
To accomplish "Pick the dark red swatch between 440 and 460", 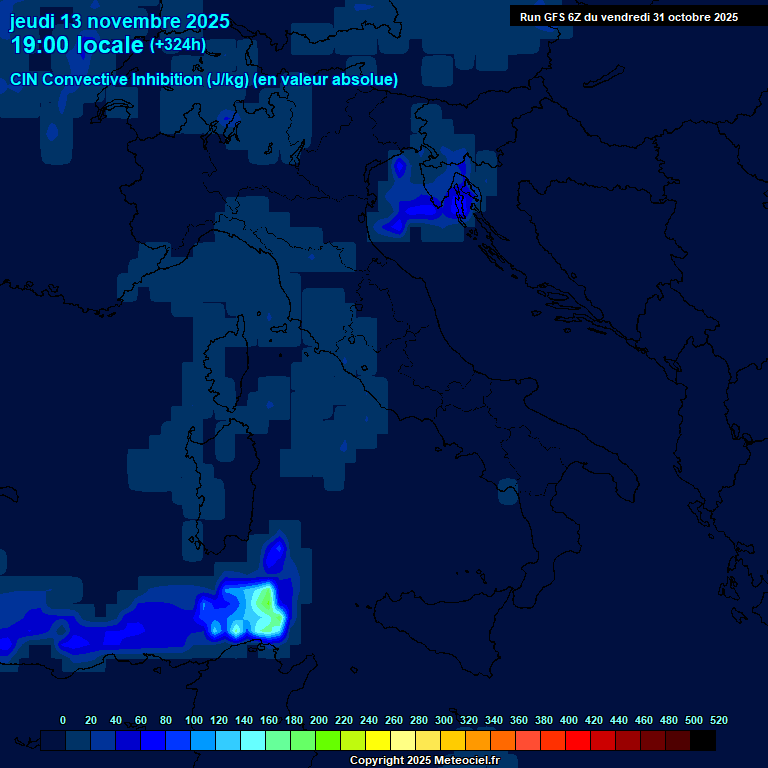I will (627, 740).
